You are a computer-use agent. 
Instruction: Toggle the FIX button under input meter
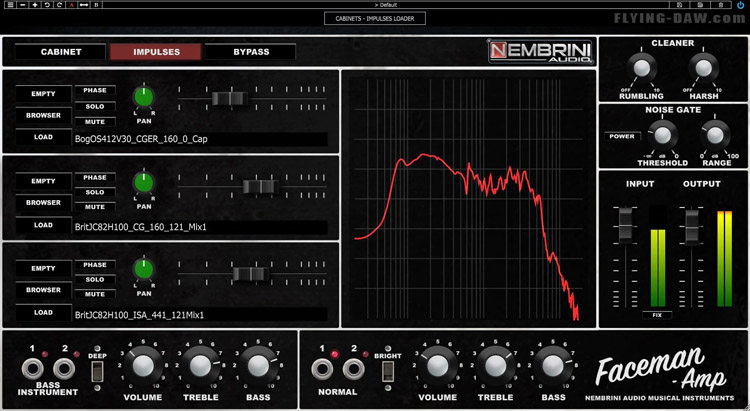coord(657,315)
